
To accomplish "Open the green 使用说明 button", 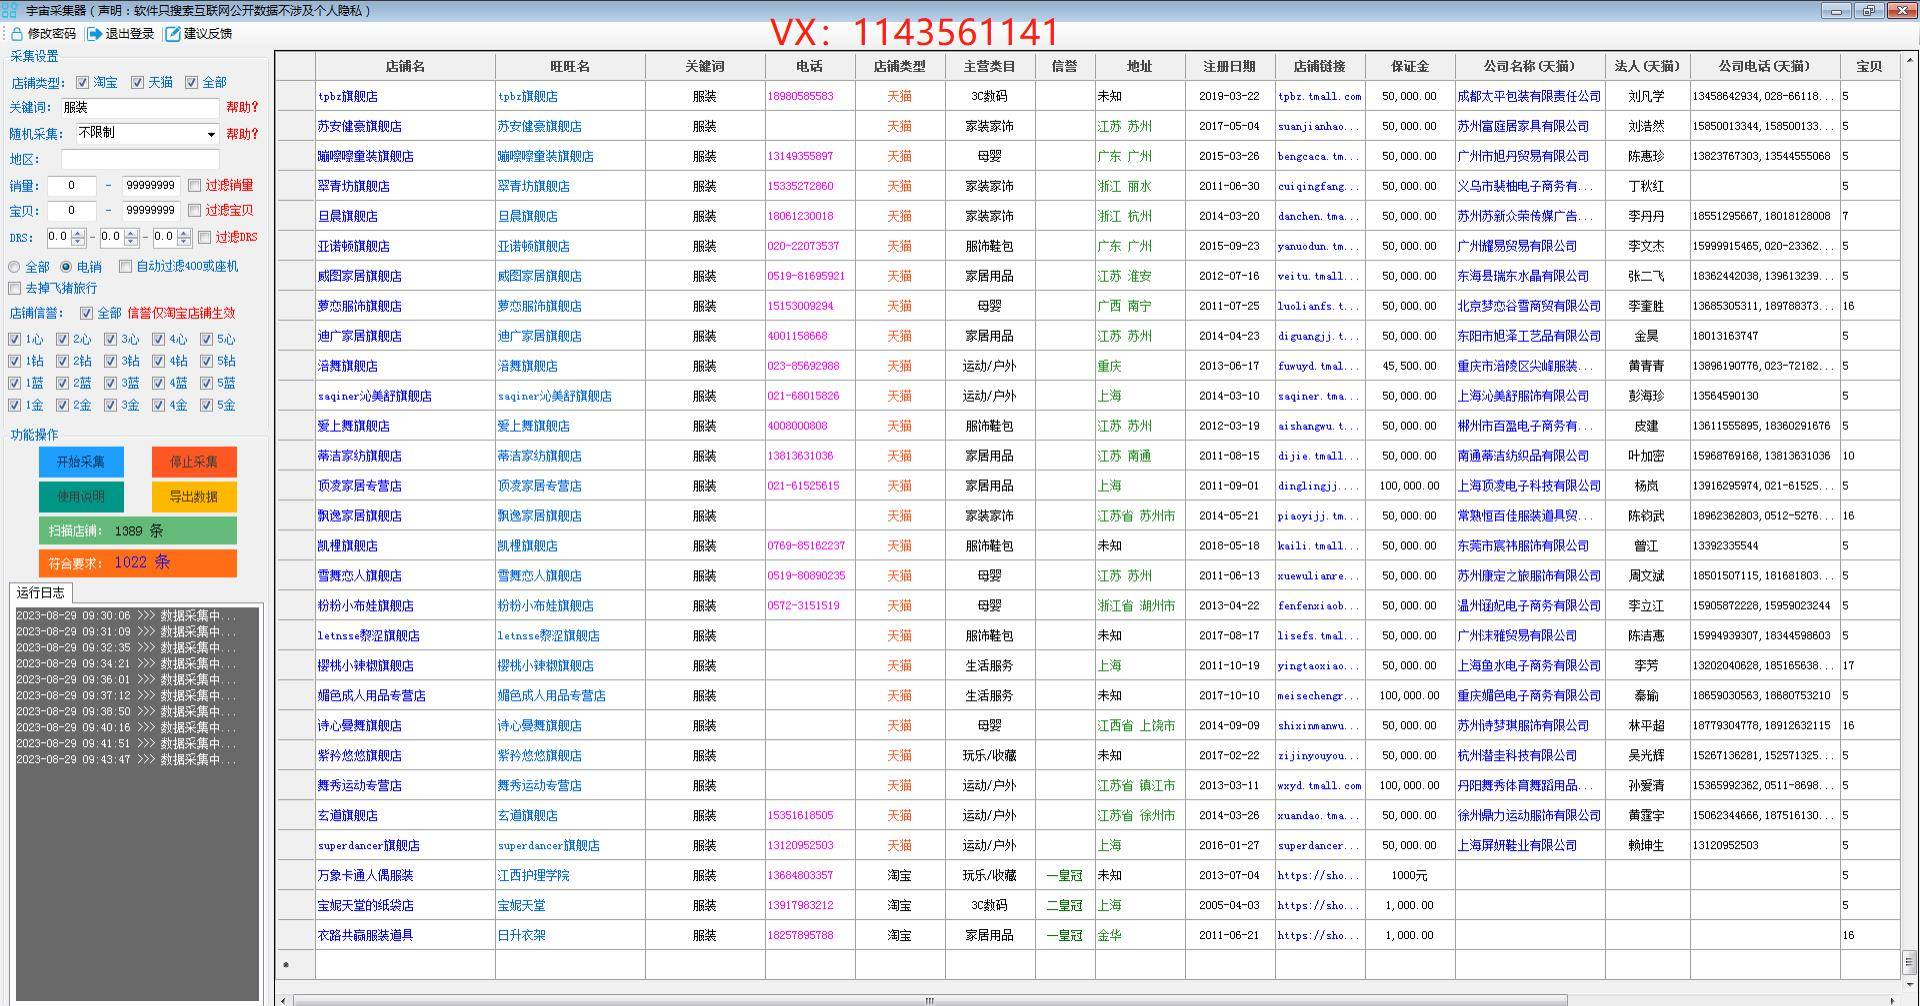I will tap(81, 497).
